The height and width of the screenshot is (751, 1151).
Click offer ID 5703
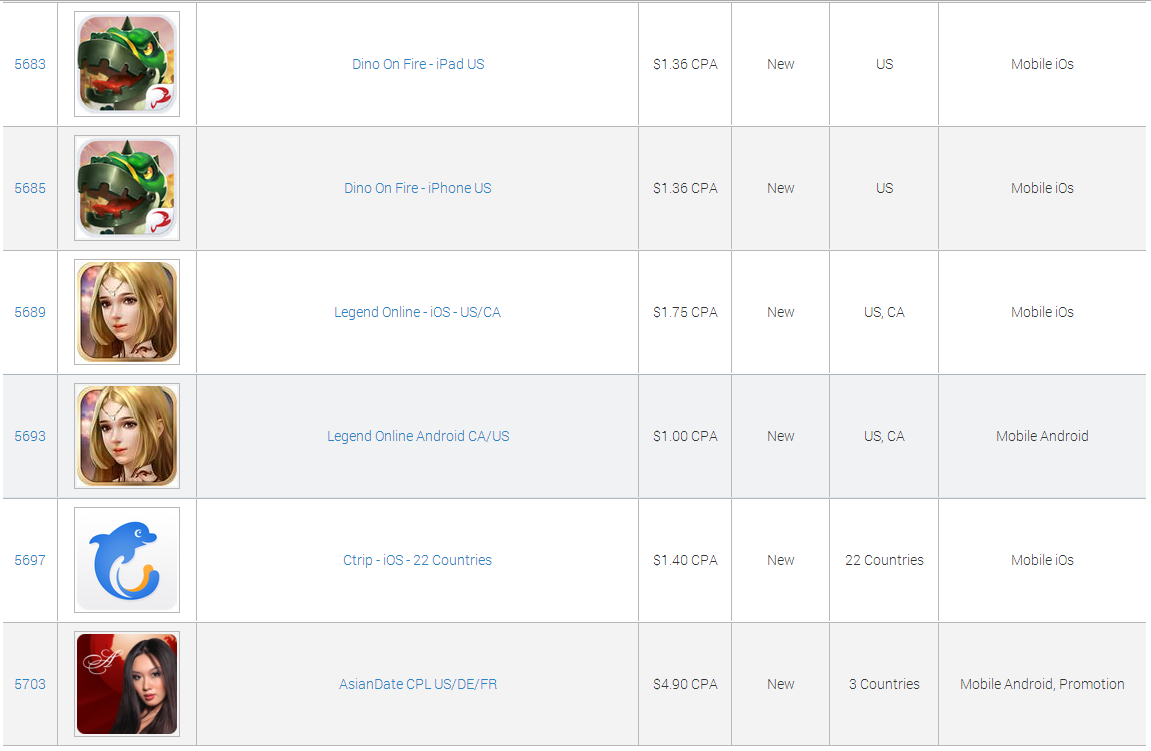coord(30,684)
